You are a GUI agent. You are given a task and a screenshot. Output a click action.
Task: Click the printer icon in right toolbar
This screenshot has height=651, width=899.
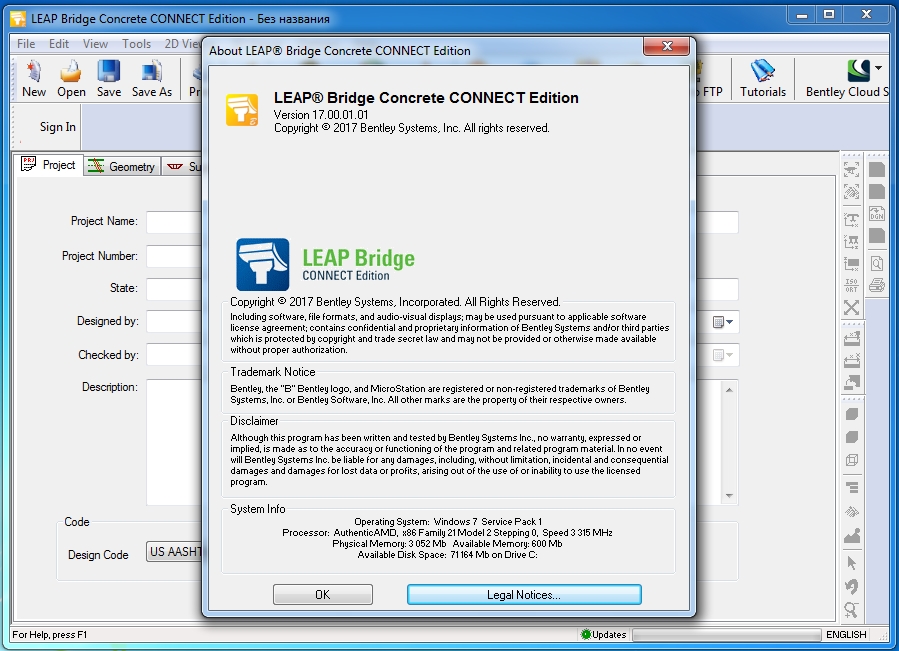(877, 285)
